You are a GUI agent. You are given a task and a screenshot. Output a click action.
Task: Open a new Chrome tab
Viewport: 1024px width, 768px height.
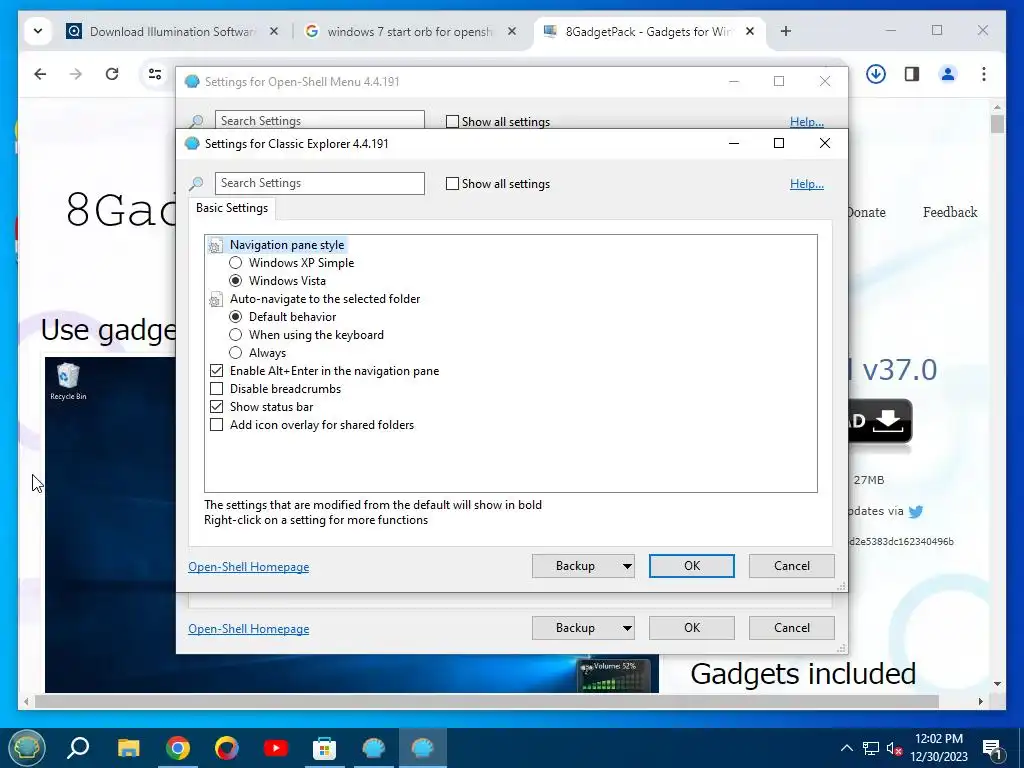coord(786,31)
